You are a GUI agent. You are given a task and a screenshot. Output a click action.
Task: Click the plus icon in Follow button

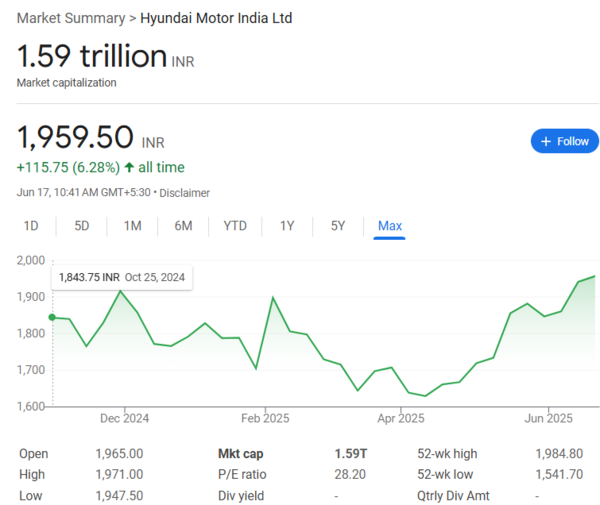point(546,142)
